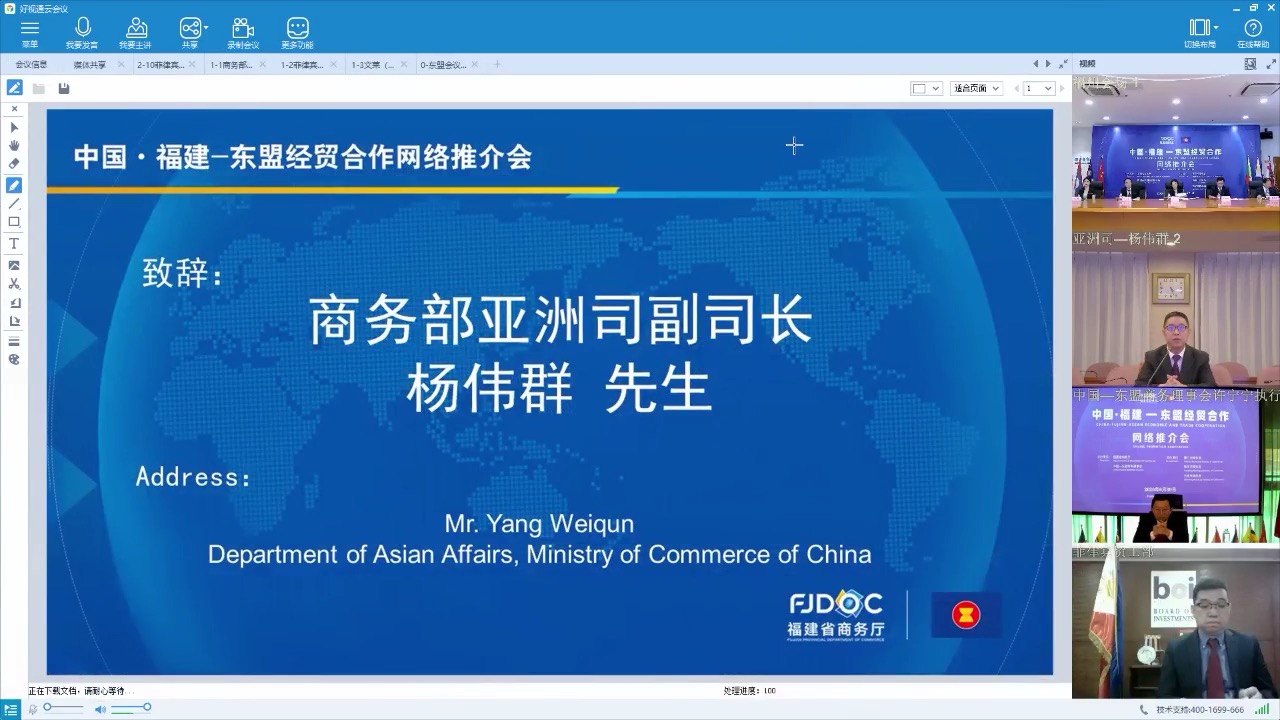Open 更多功能 more features

tap(297, 33)
